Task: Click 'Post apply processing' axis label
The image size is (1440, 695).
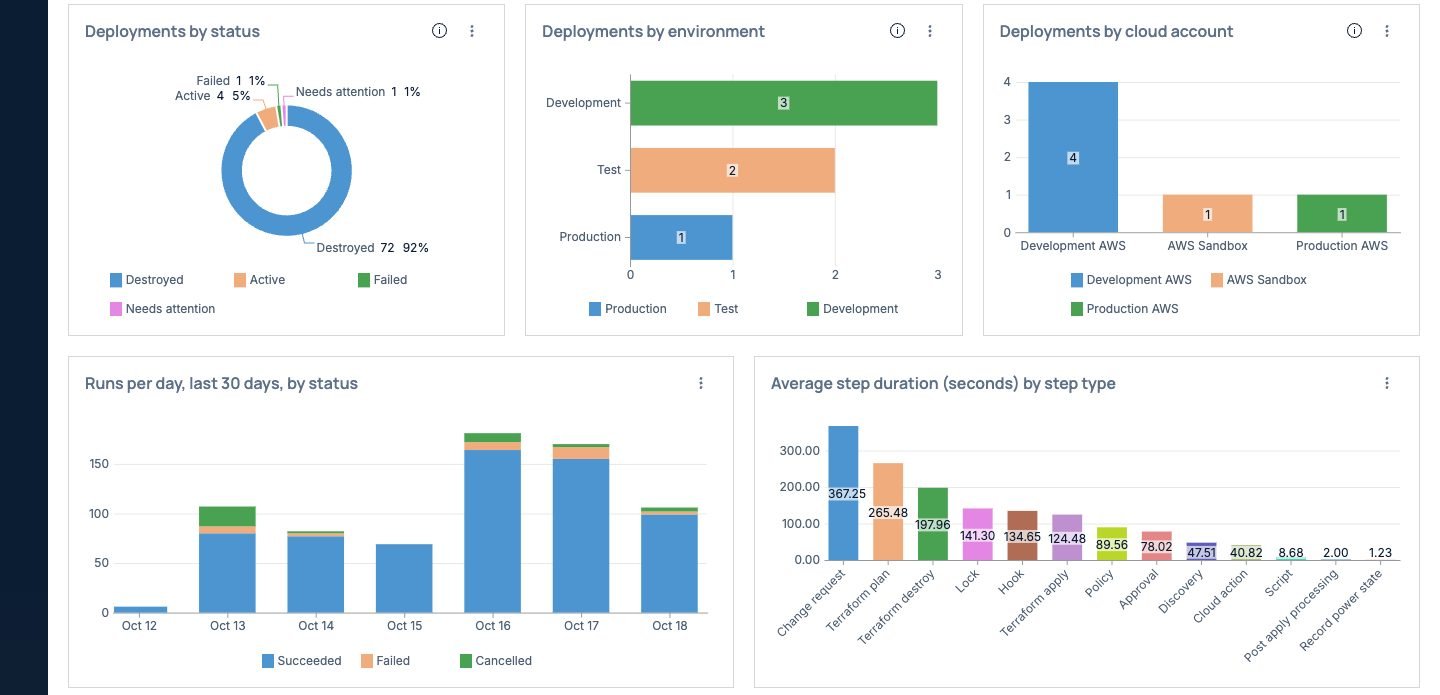Action: 1291,616
